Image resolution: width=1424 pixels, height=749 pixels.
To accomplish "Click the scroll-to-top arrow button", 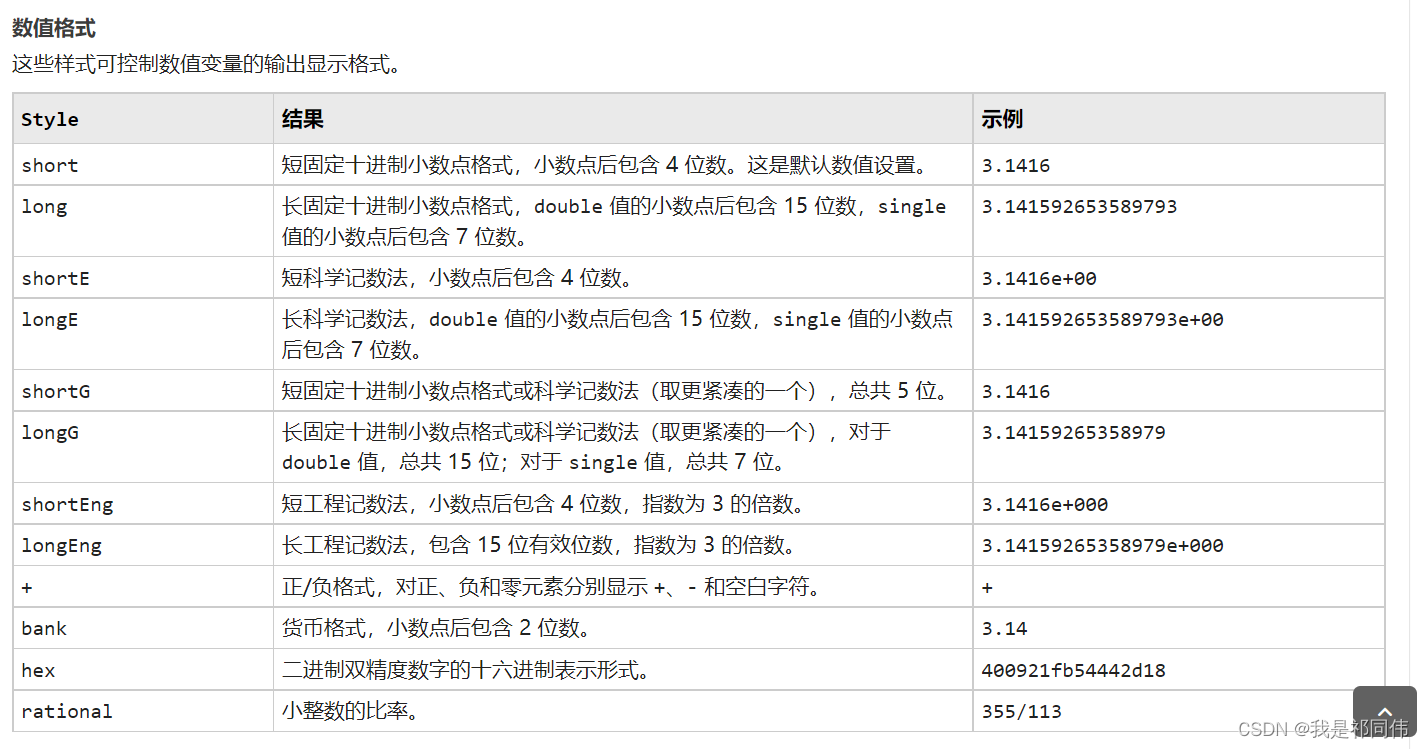I will click(1385, 709).
